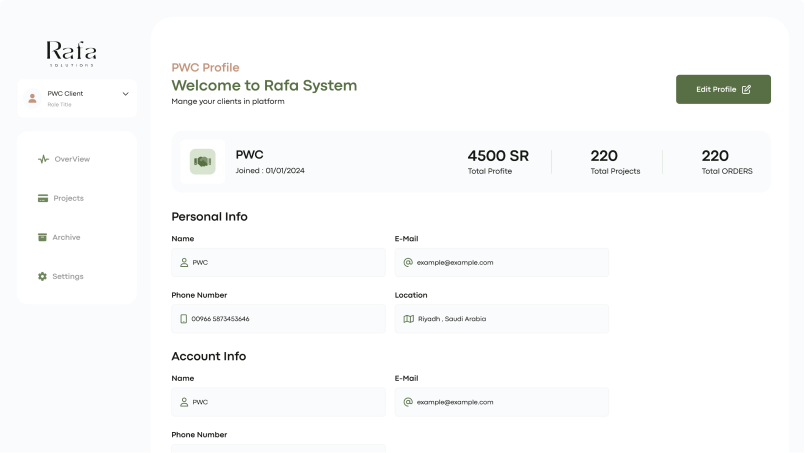Viewport: 805px width, 453px height.
Task: Expand the PWC Client account dropdown chevron
Action: (x=125, y=94)
